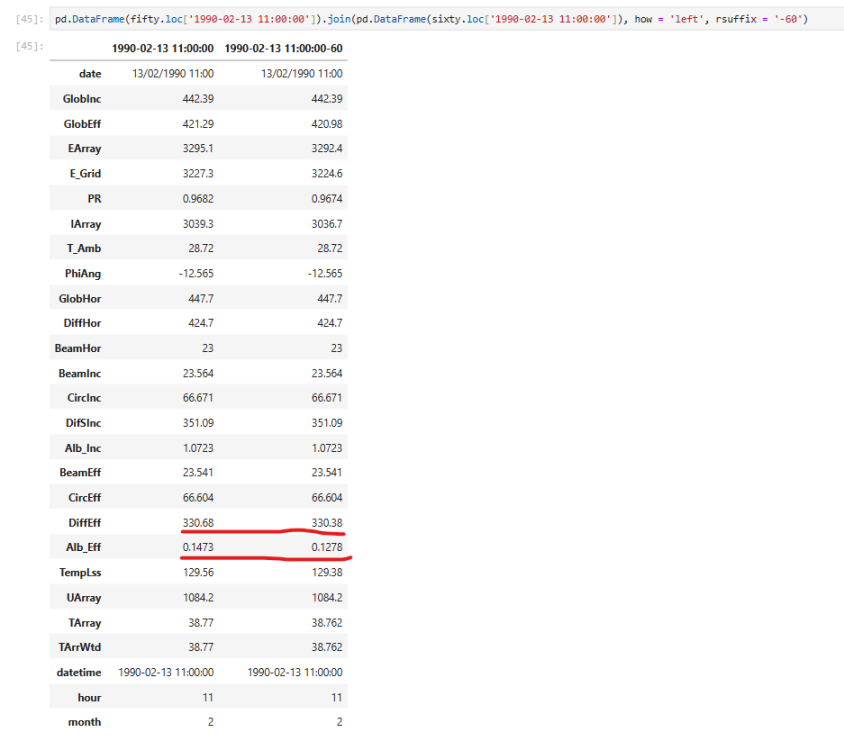
Task: Click the PhiAng row label
Action: [81, 273]
